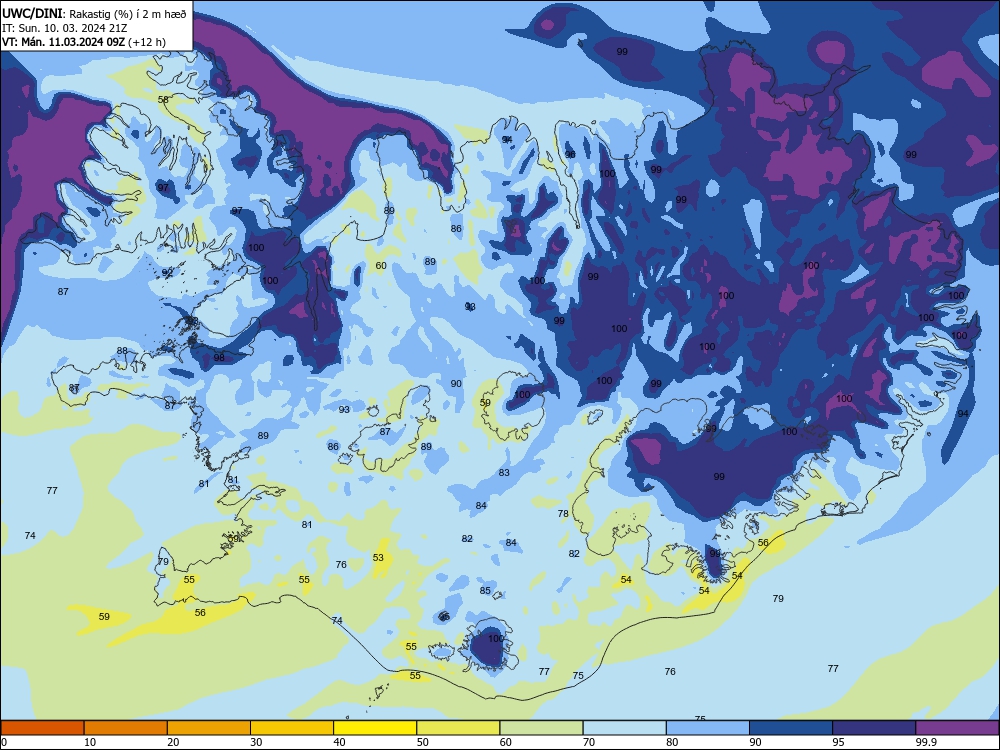Click the humidity value '92' on the map
This screenshot has width=1000, height=750.
click(x=167, y=272)
